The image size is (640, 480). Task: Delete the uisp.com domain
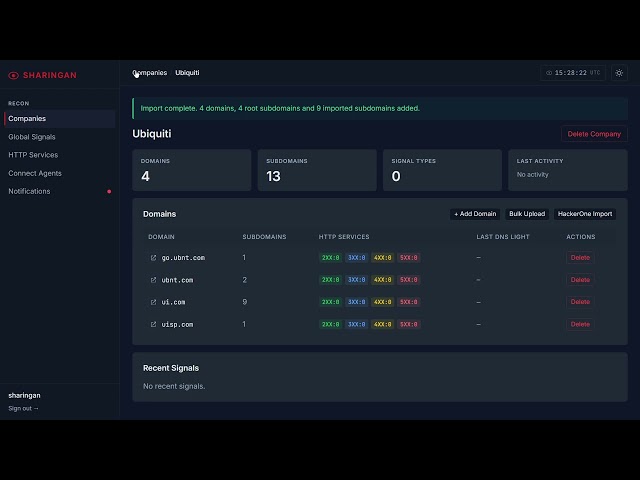[x=580, y=324]
